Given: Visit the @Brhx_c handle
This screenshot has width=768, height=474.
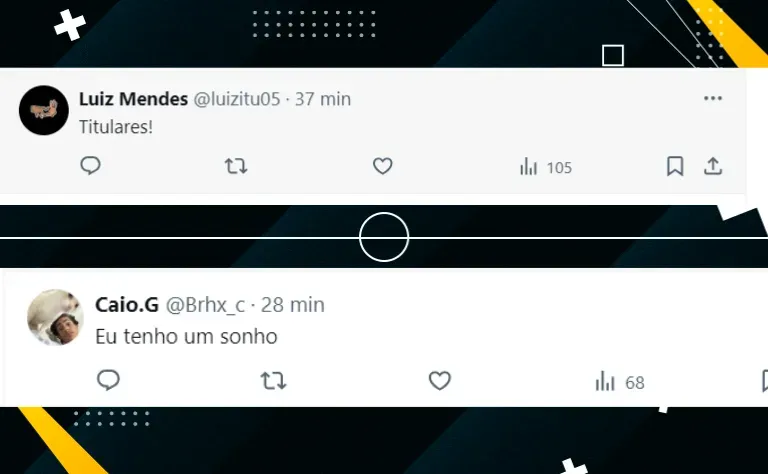Looking at the screenshot, I should (205, 305).
